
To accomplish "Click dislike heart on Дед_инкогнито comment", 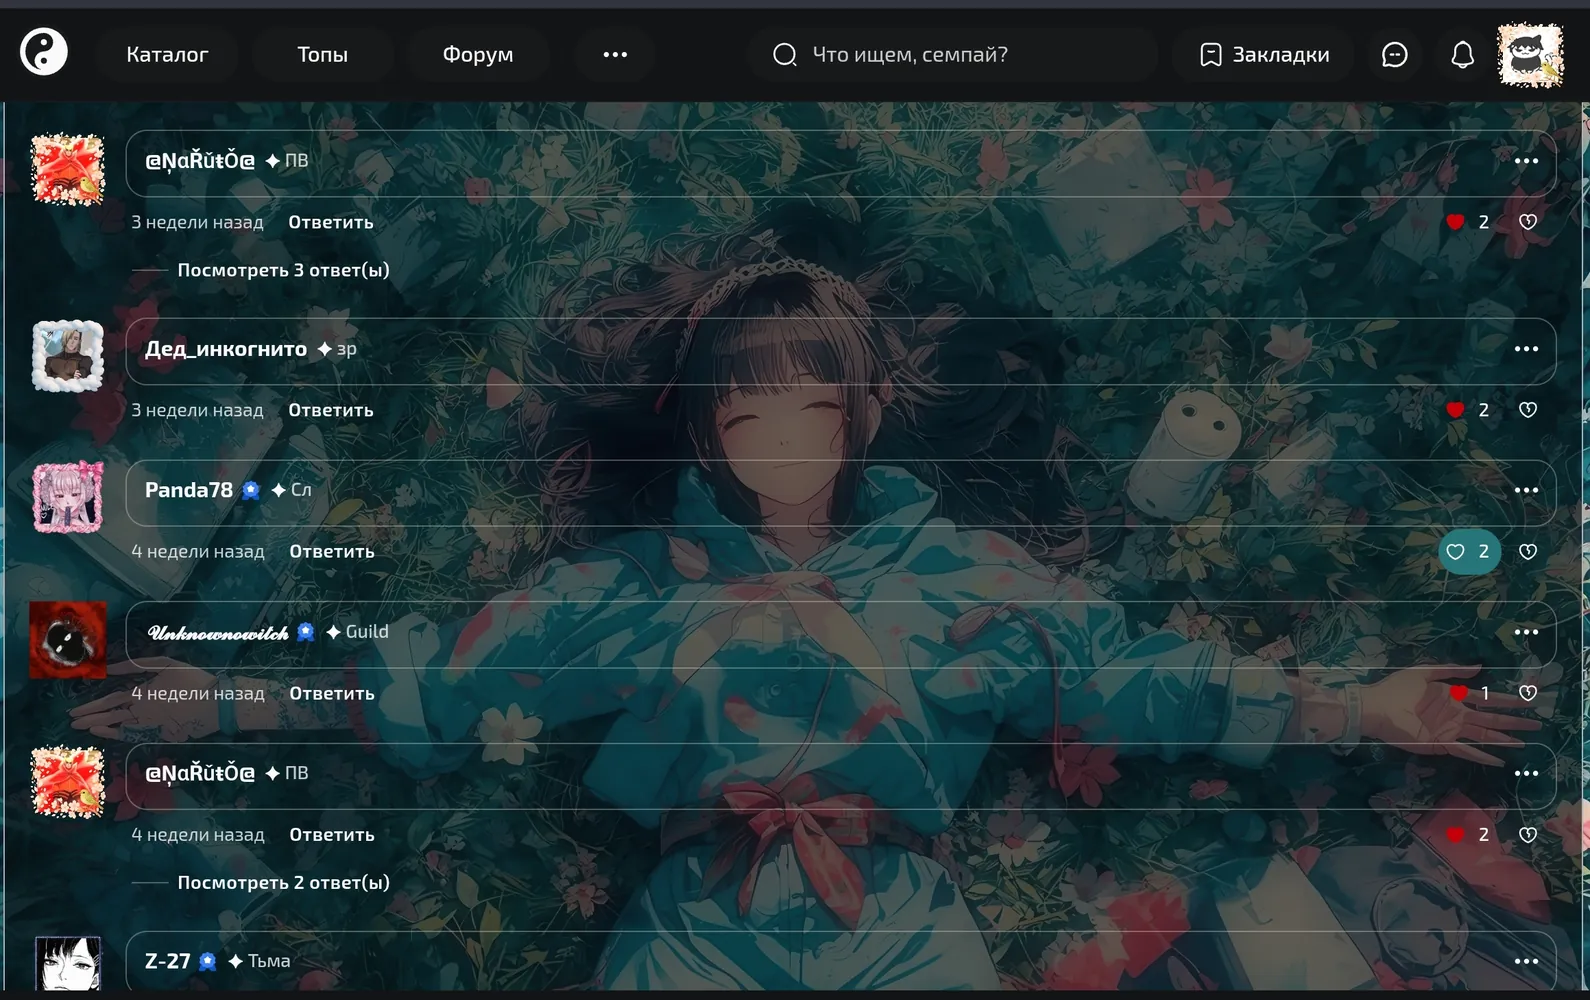I will [1528, 410].
